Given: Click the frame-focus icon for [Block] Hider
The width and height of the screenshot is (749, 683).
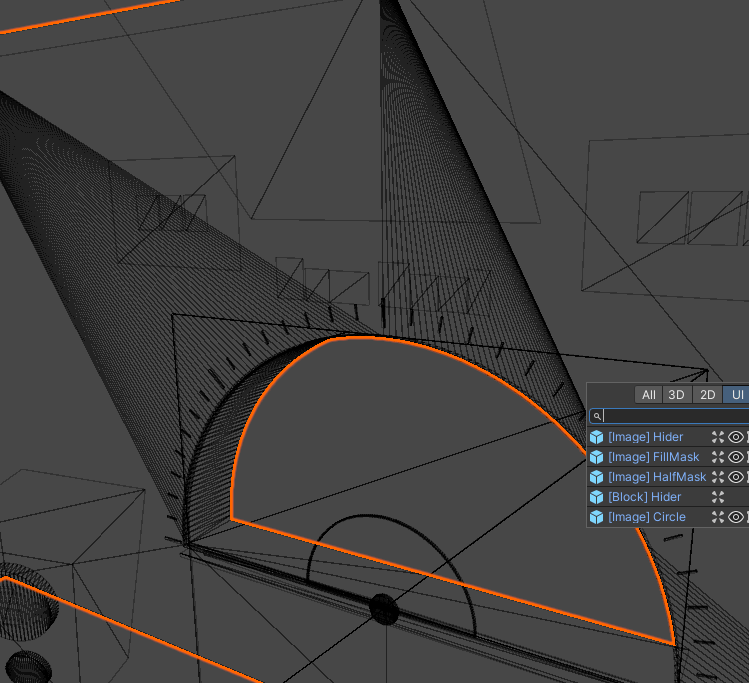Looking at the screenshot, I should pos(718,497).
